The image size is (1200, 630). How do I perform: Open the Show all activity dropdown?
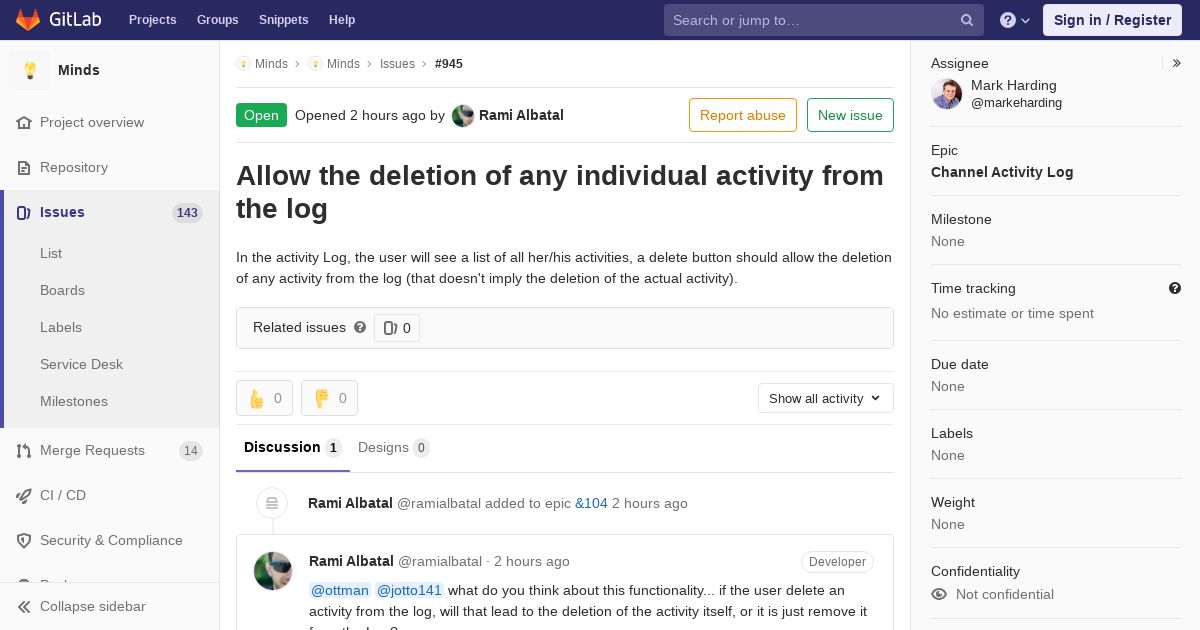click(x=826, y=398)
